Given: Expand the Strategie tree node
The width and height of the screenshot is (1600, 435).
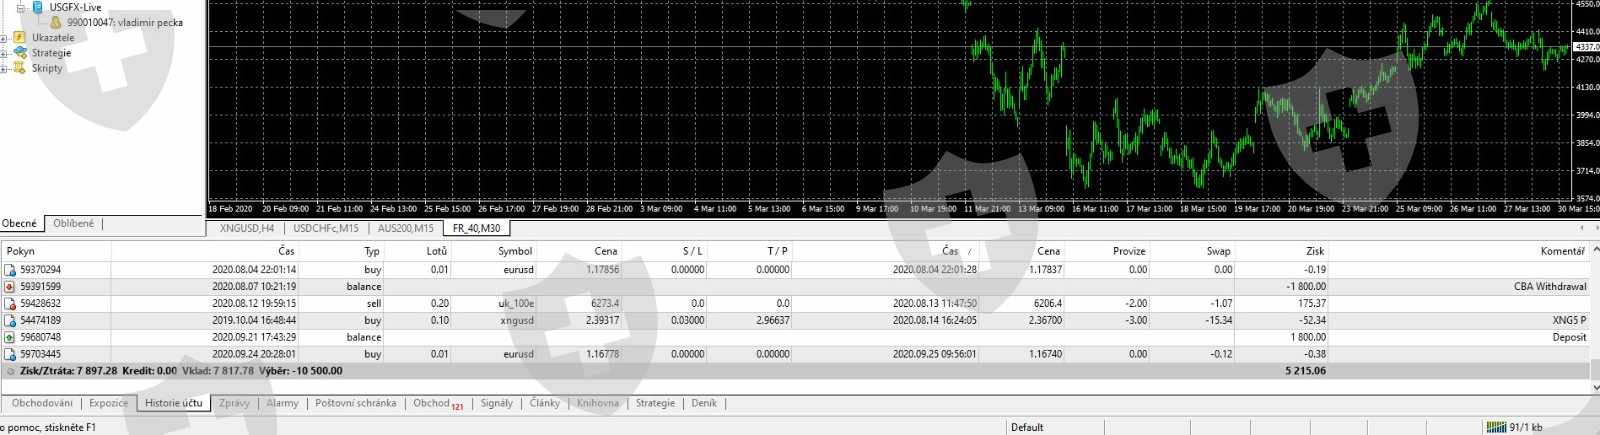Looking at the screenshot, I should coord(4,53).
